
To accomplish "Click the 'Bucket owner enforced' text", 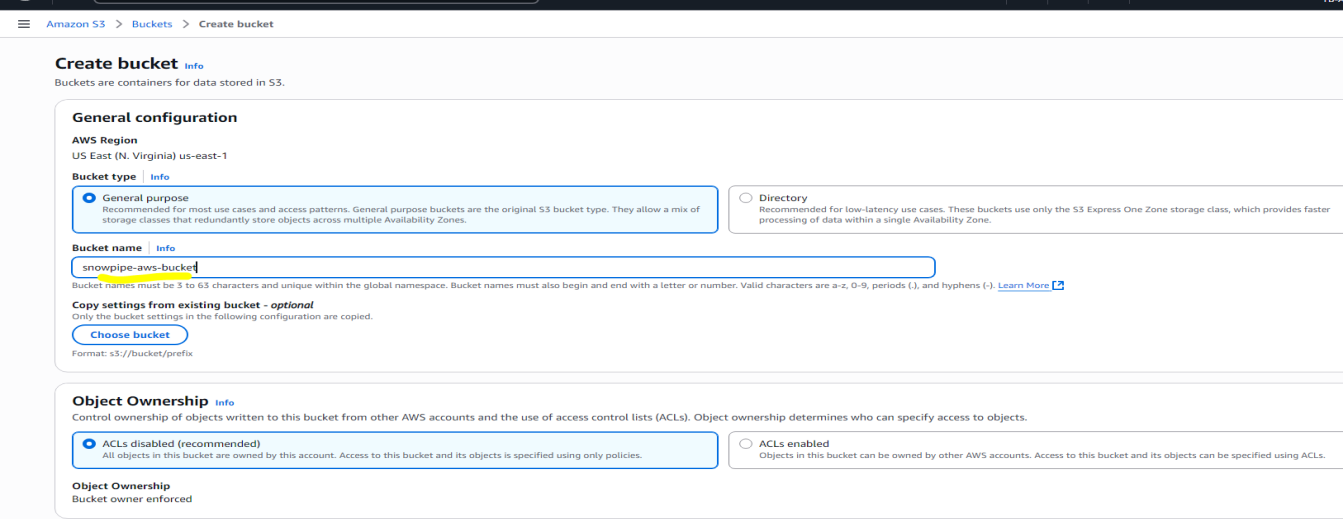I will [x=132, y=499].
